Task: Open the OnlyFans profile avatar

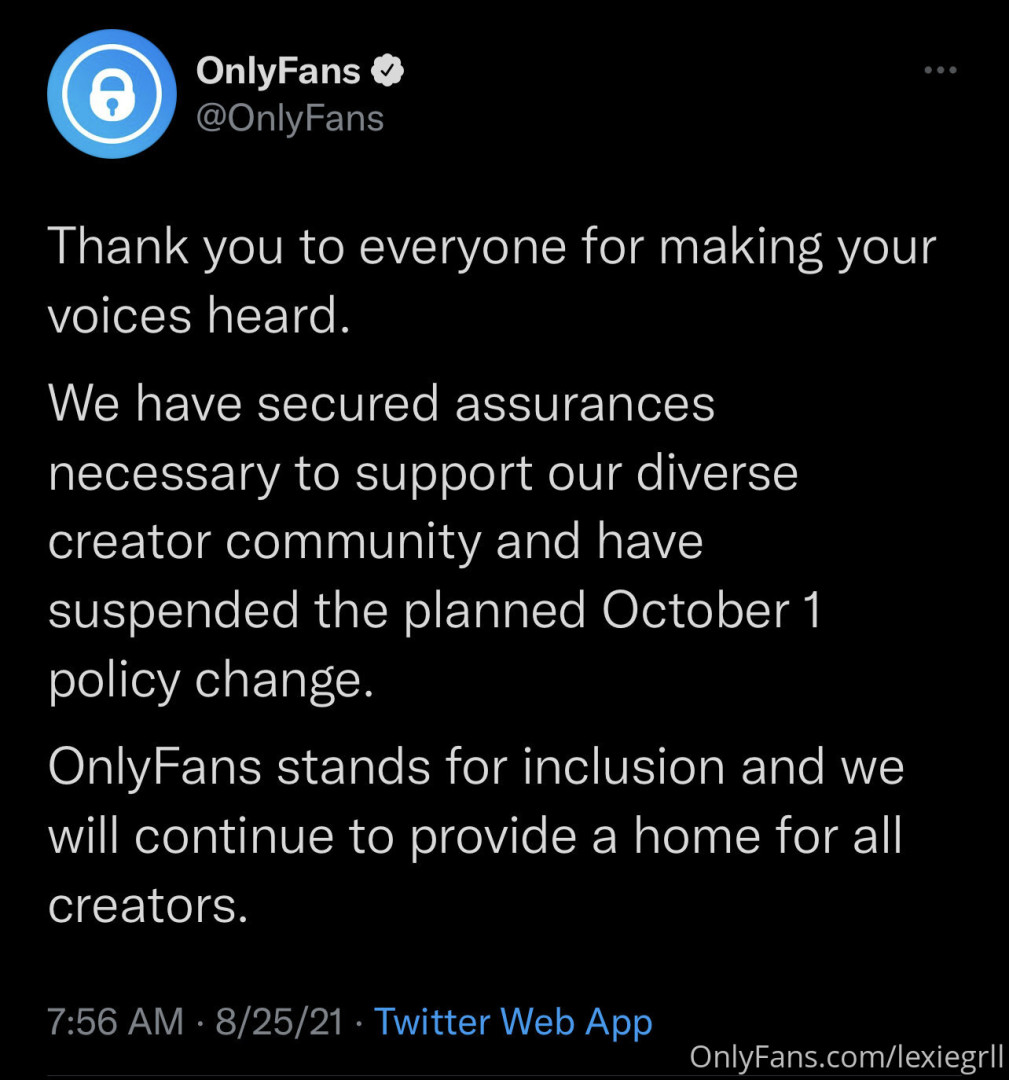Action: 112,94
